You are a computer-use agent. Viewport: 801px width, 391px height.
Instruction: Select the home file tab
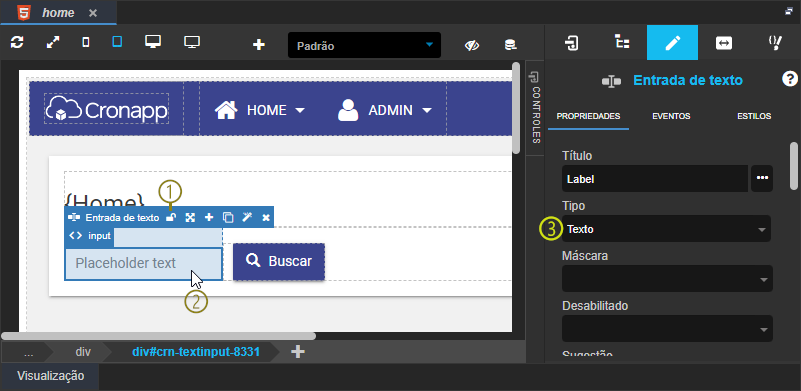click(58, 13)
